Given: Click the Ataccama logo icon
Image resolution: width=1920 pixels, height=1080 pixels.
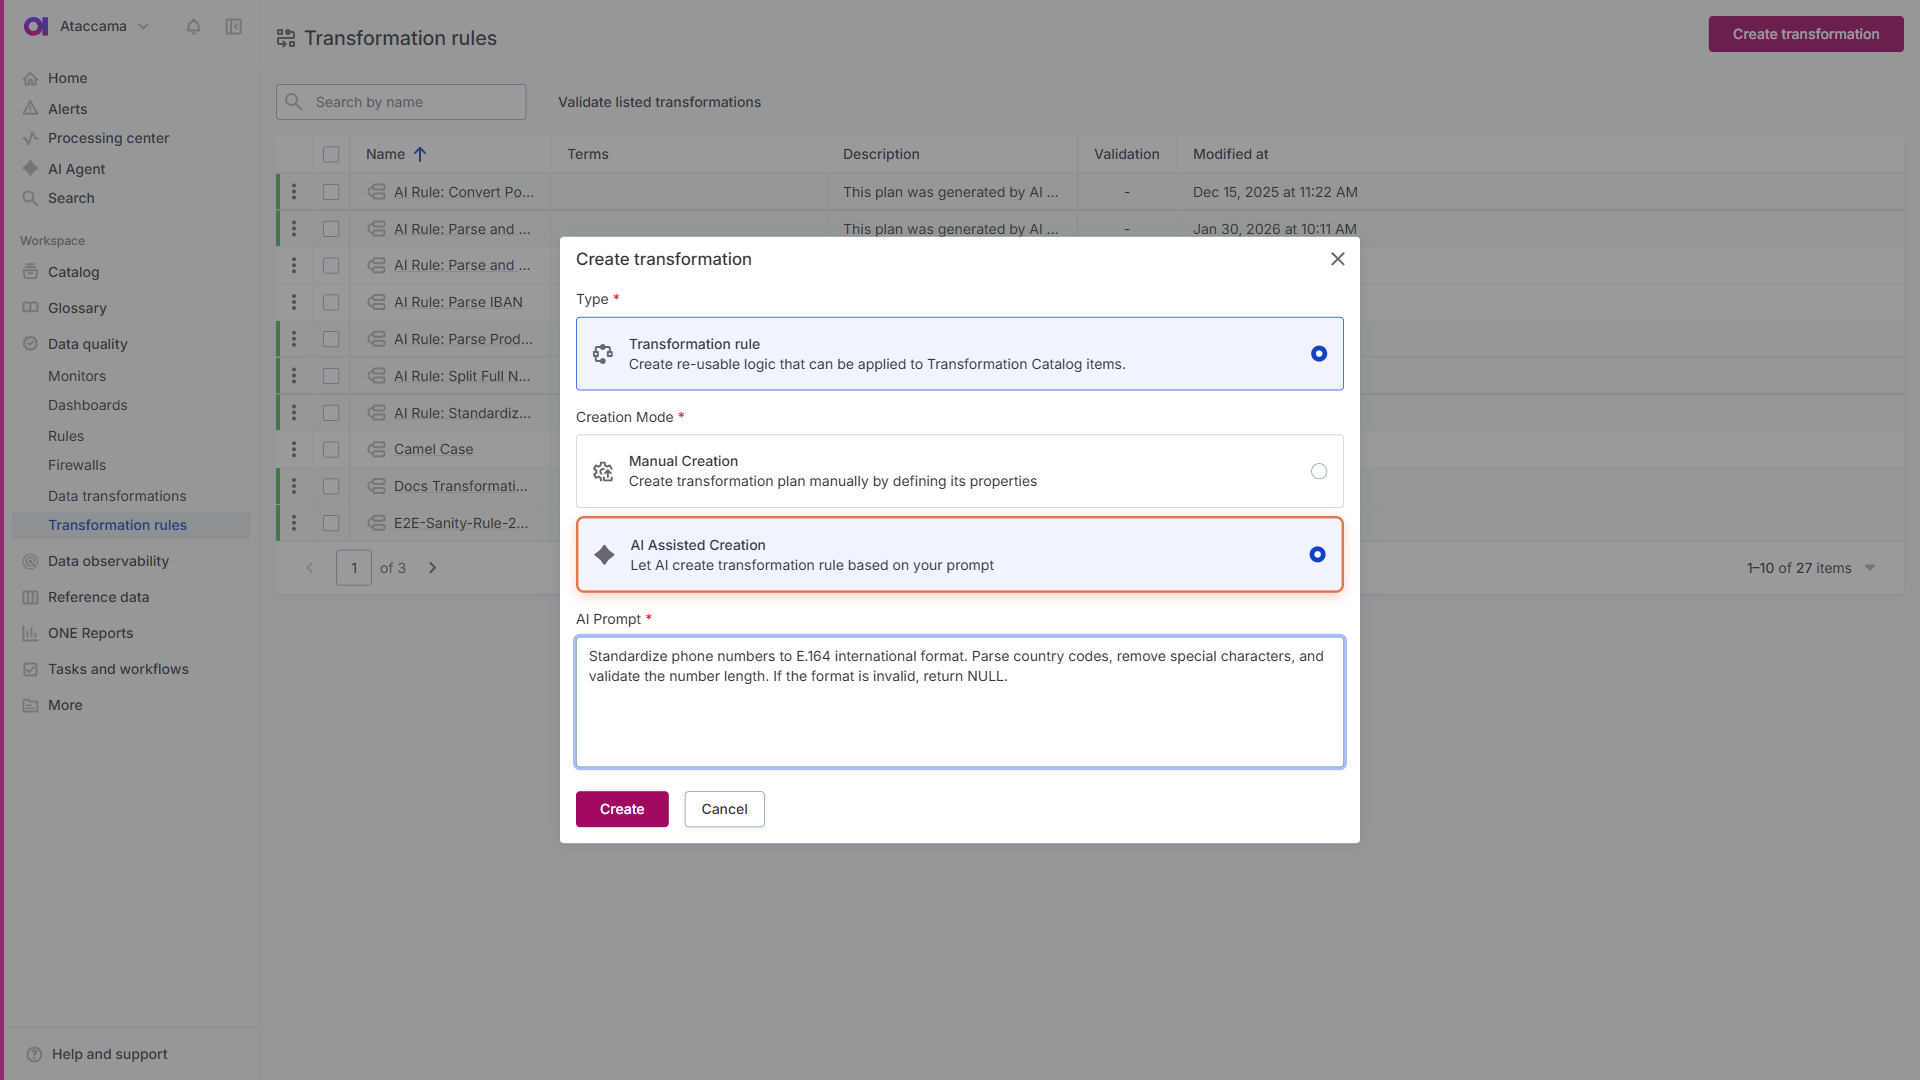Looking at the screenshot, I should tap(35, 26).
